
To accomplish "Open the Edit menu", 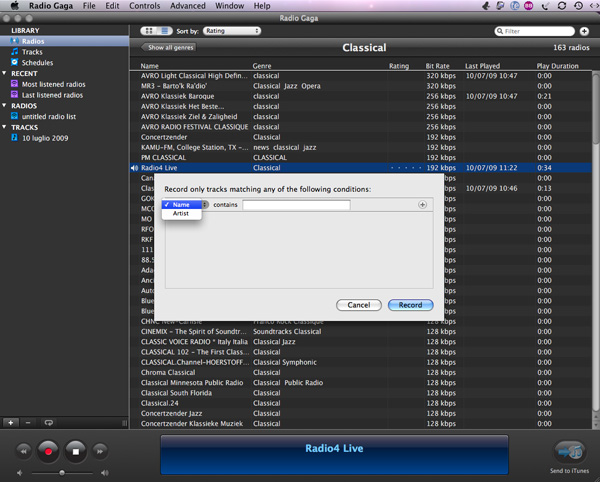I will coord(112,6).
